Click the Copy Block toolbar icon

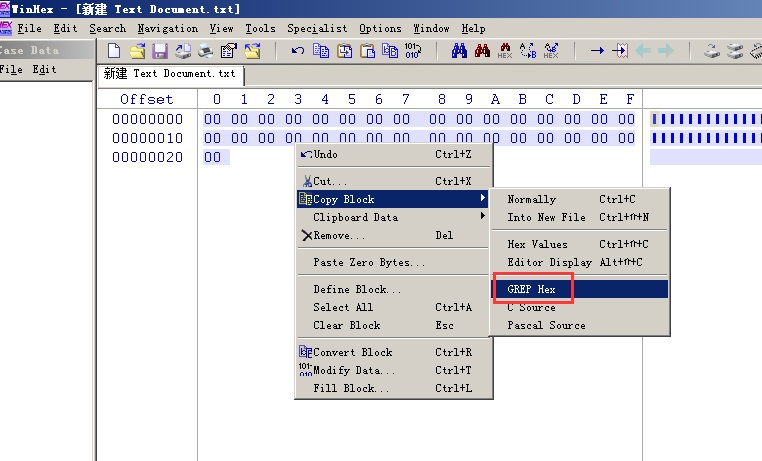(321, 51)
